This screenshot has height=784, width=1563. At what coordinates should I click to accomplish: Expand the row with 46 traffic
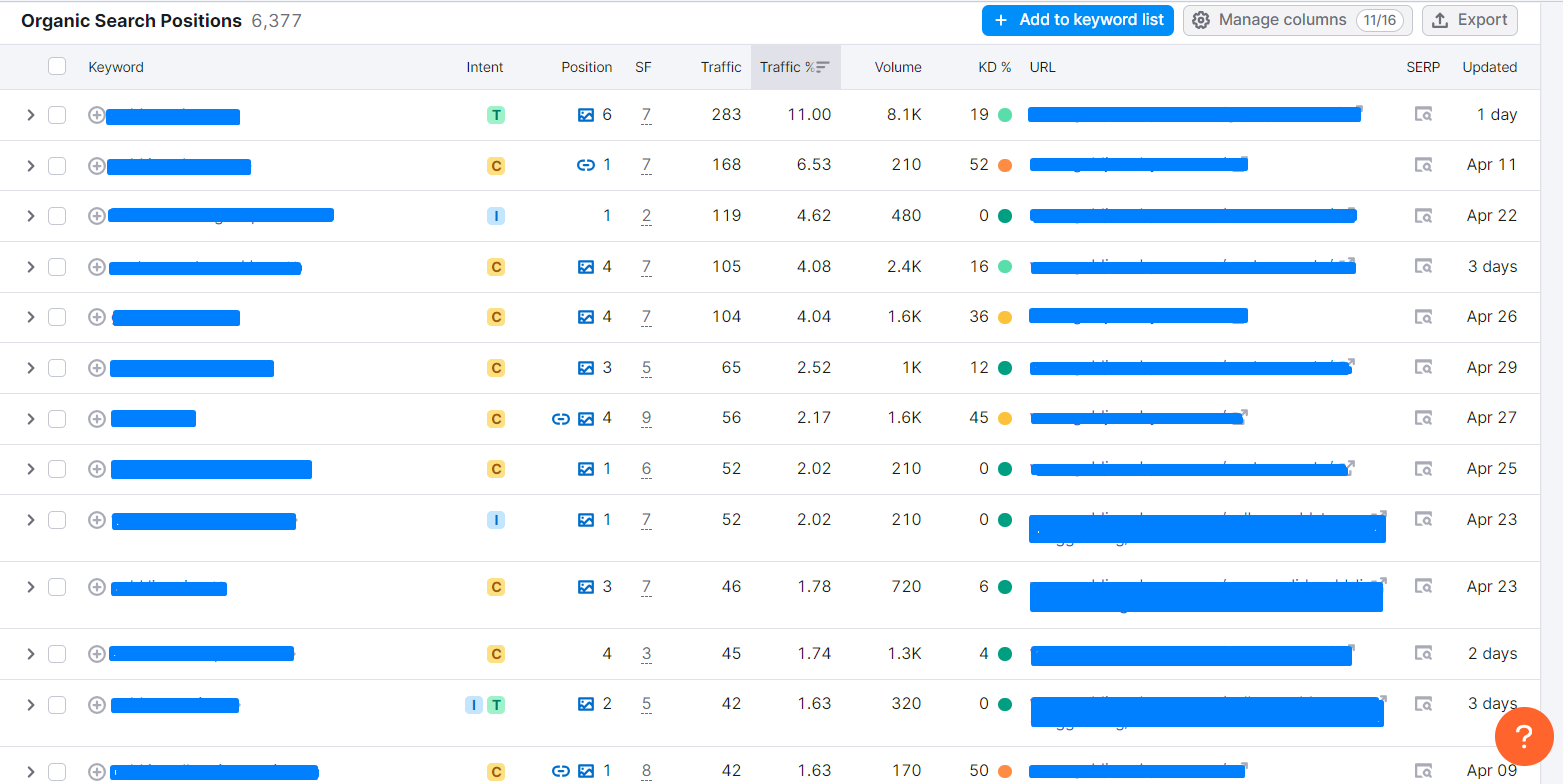click(x=30, y=587)
